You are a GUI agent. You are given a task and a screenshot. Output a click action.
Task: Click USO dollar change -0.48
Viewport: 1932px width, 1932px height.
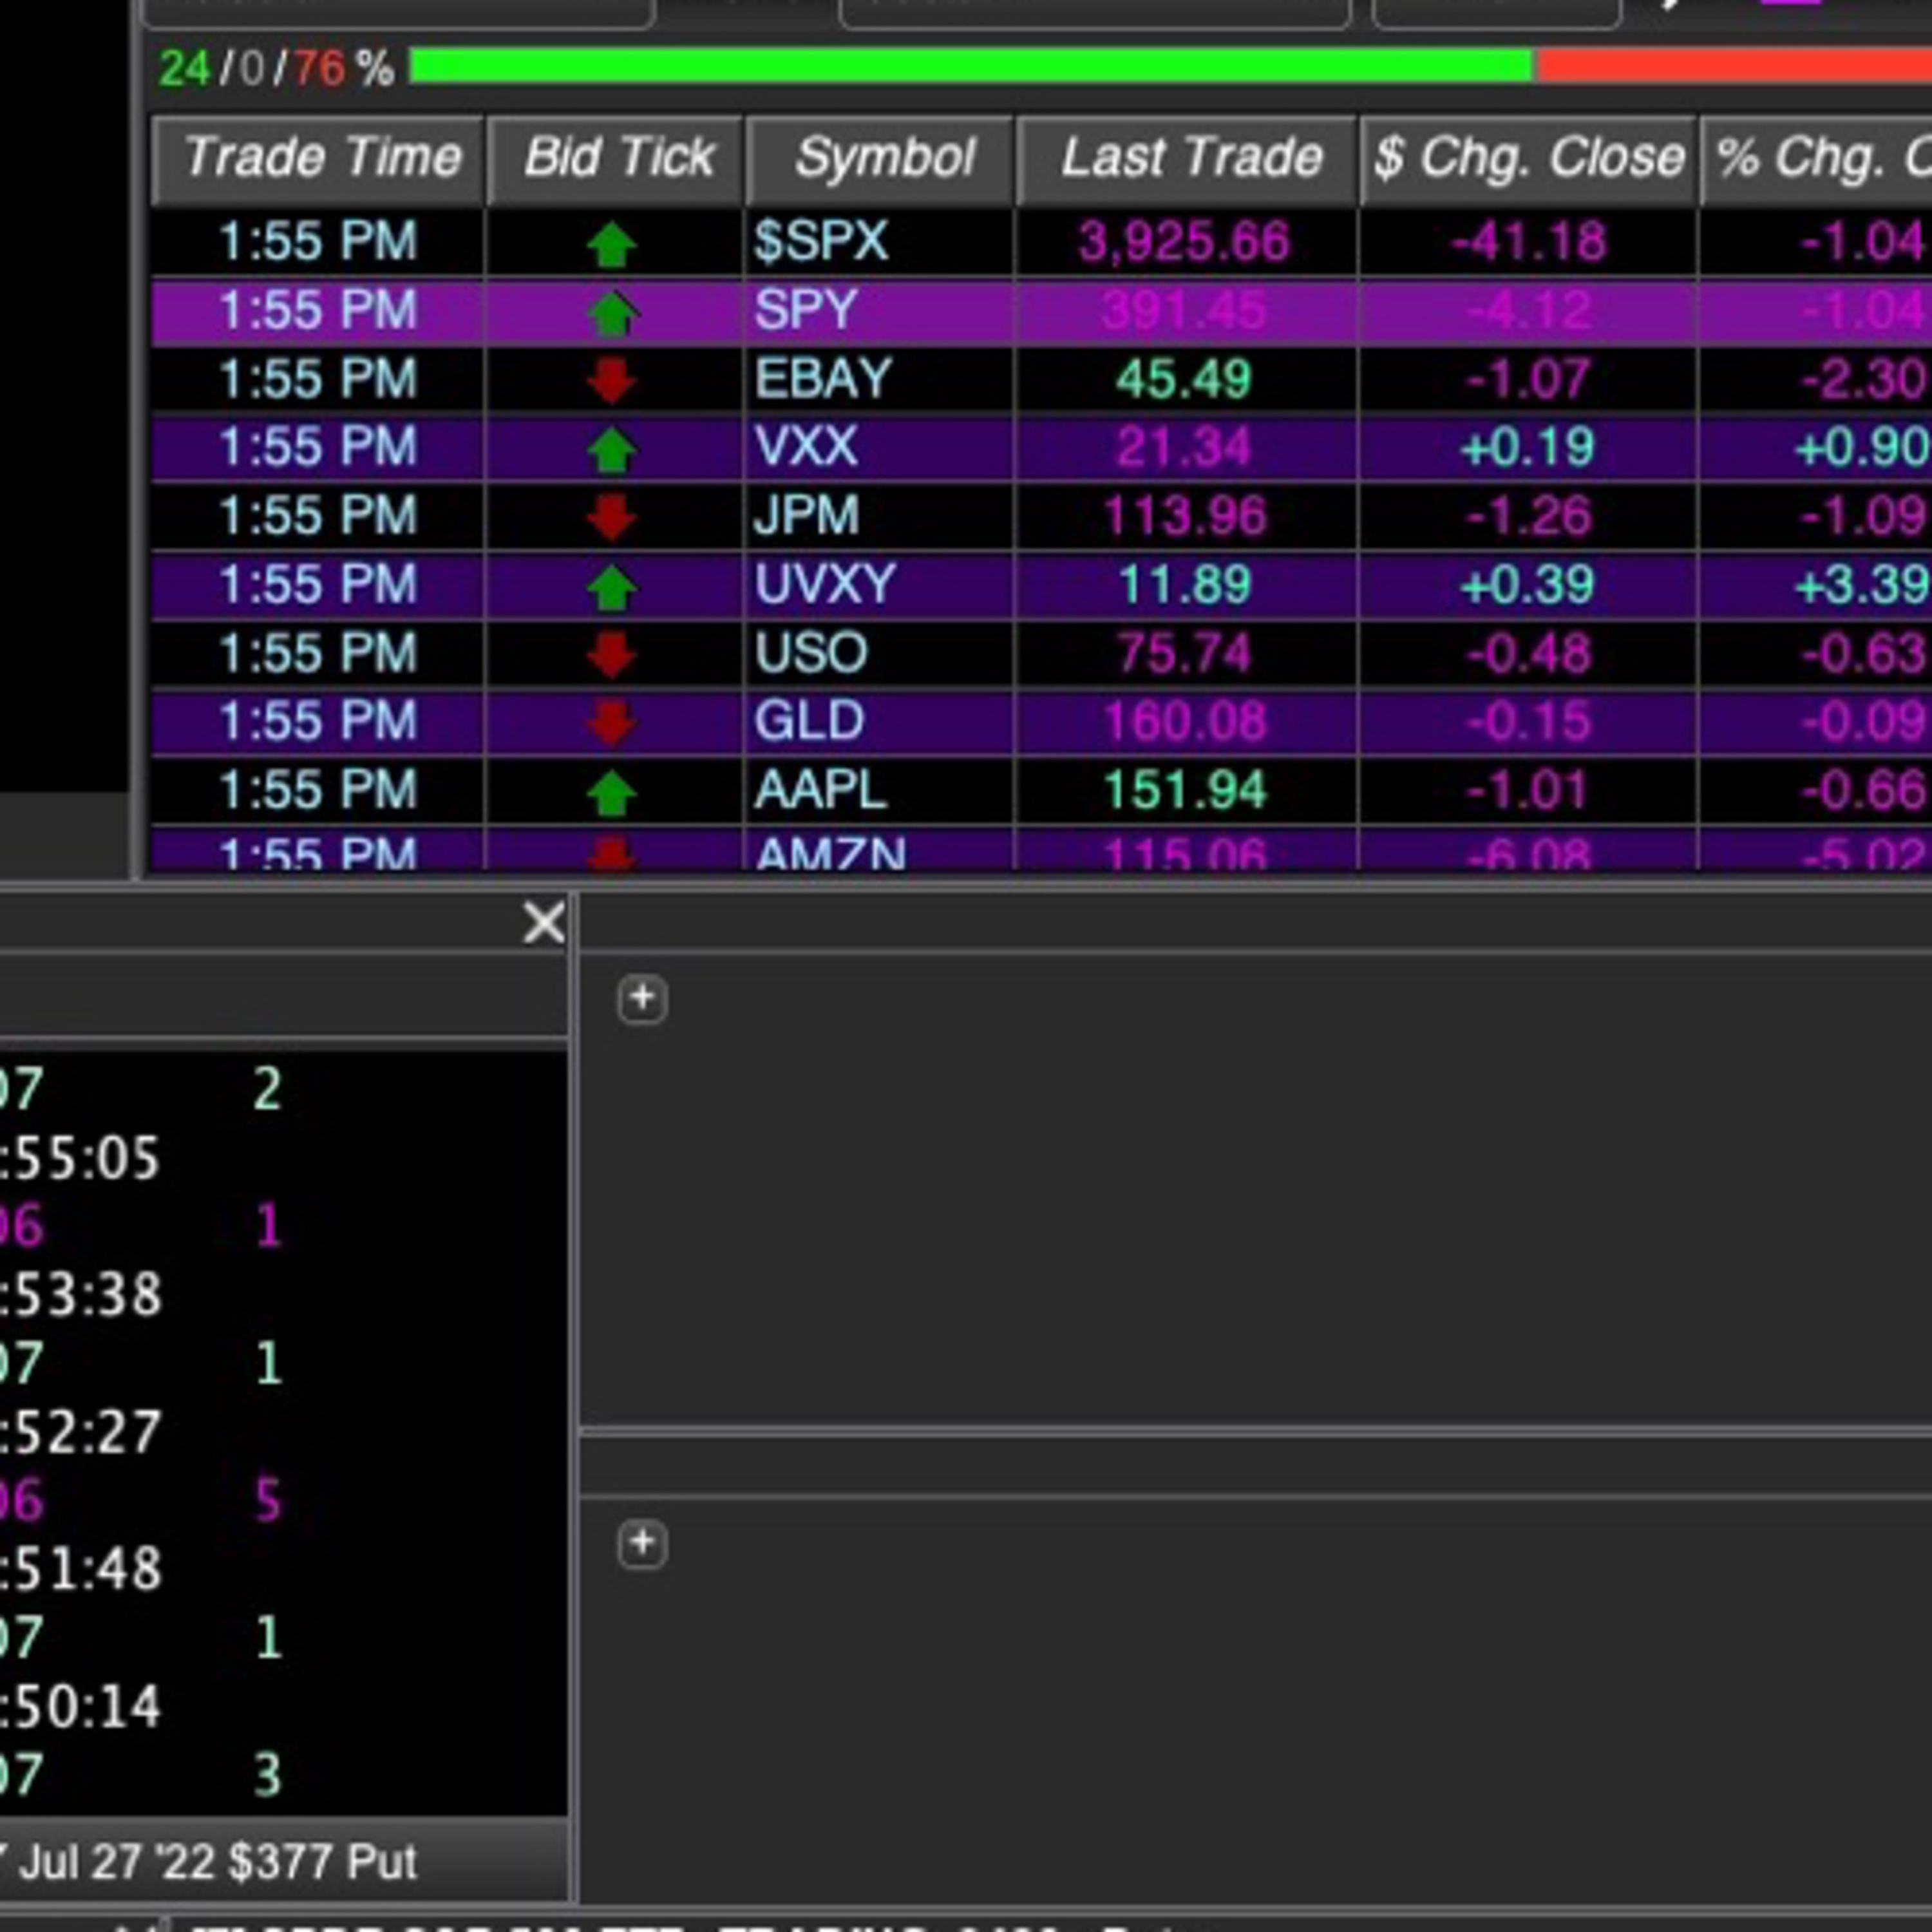tap(1529, 653)
